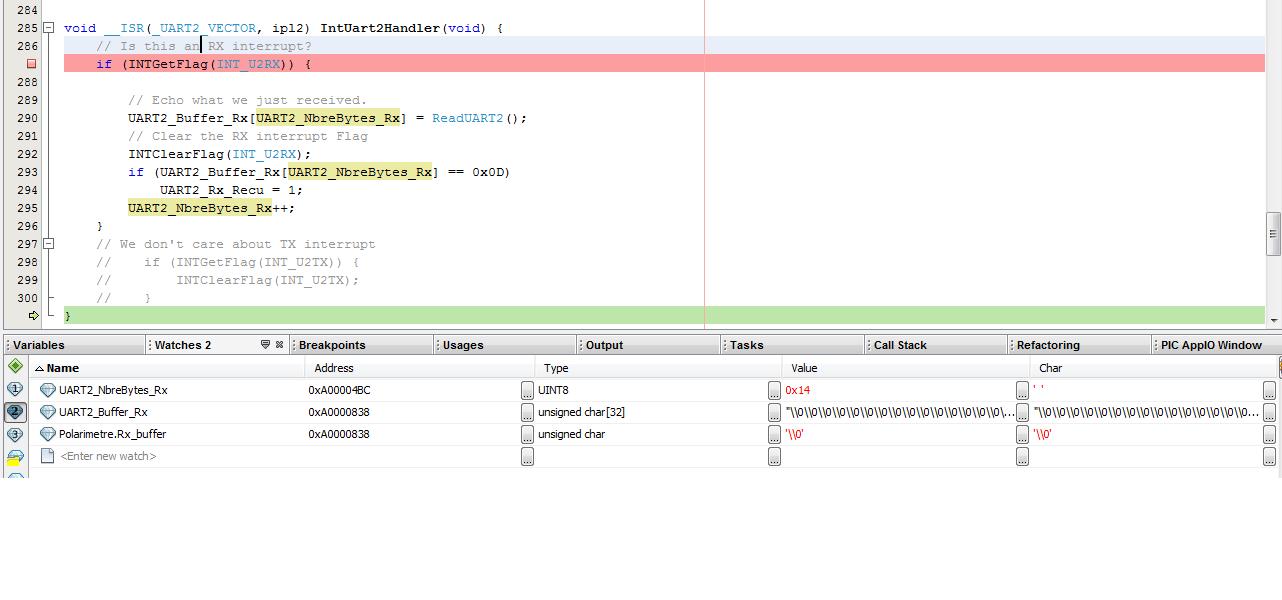Sort watches by the Name column header
Image resolution: width=1282 pixels, height=600 pixels.
[x=167, y=368]
